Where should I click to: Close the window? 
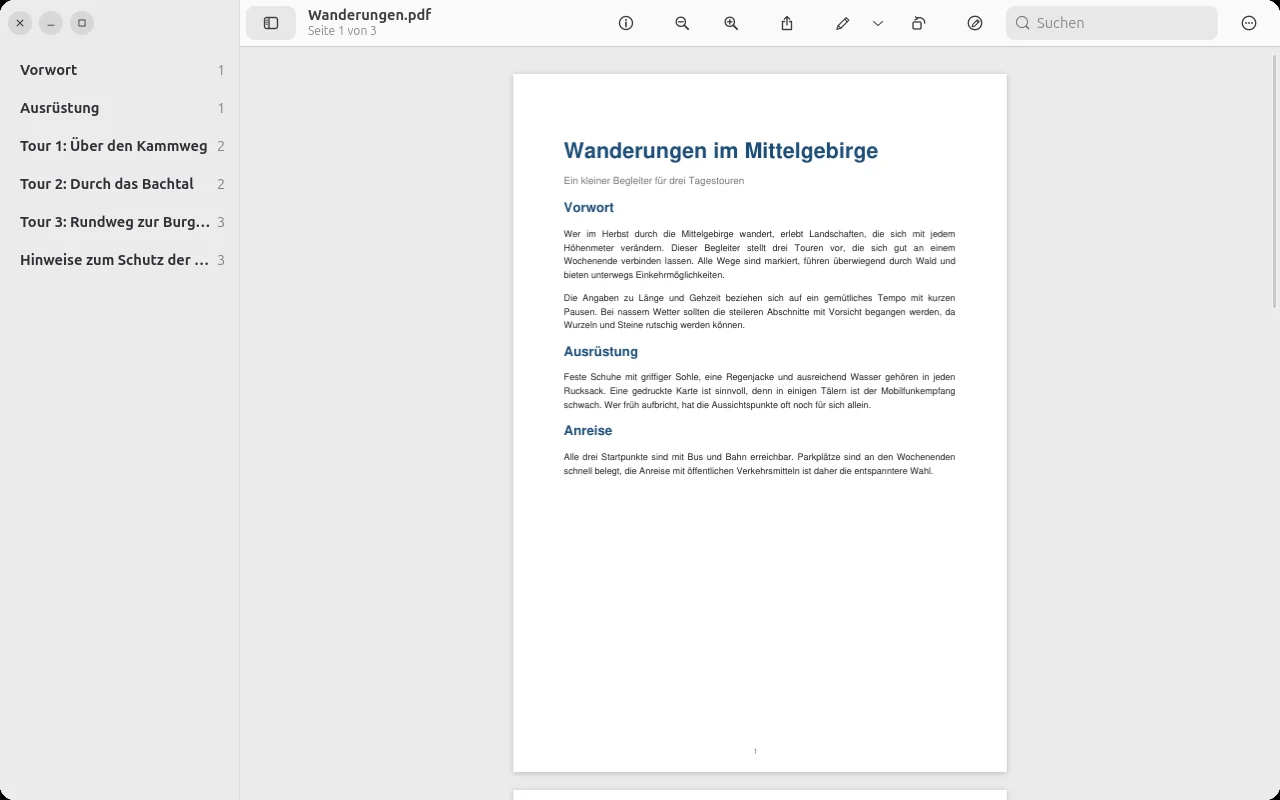20,23
